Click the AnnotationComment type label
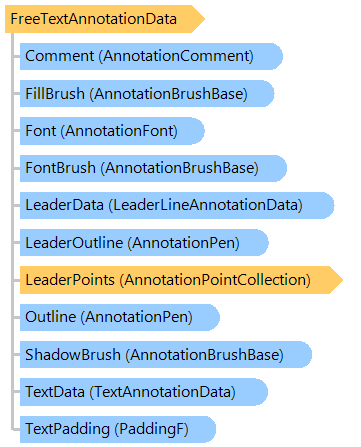The height and width of the screenshot is (447, 361). [x=176, y=56]
